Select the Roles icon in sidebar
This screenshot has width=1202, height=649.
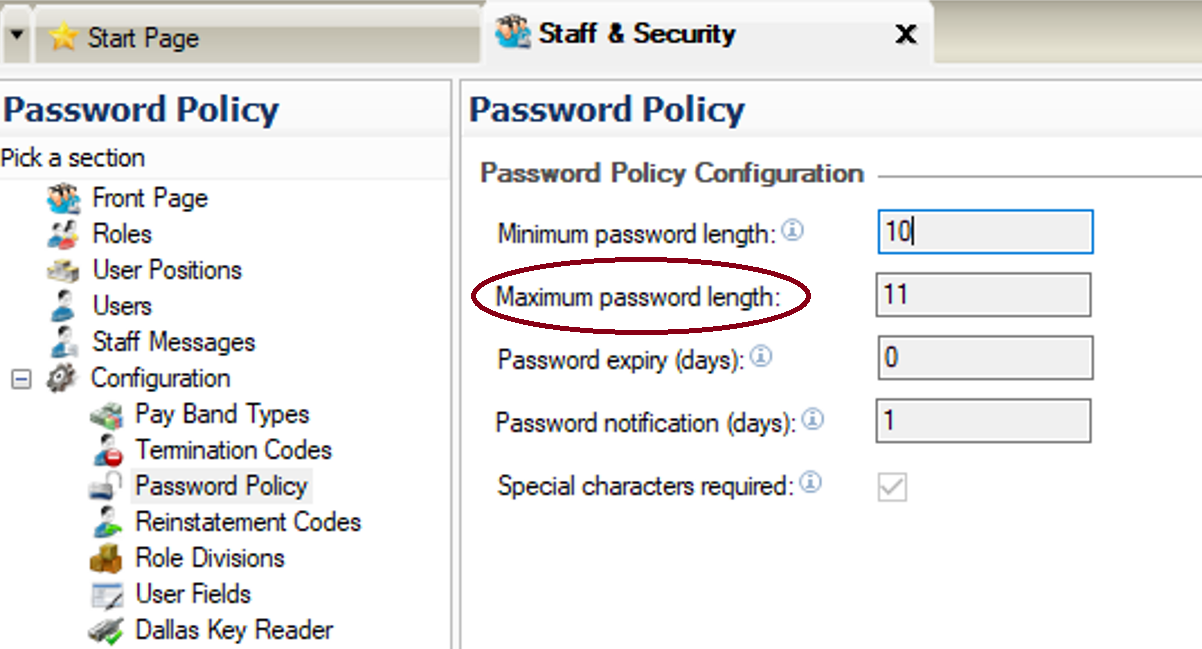tap(64, 235)
